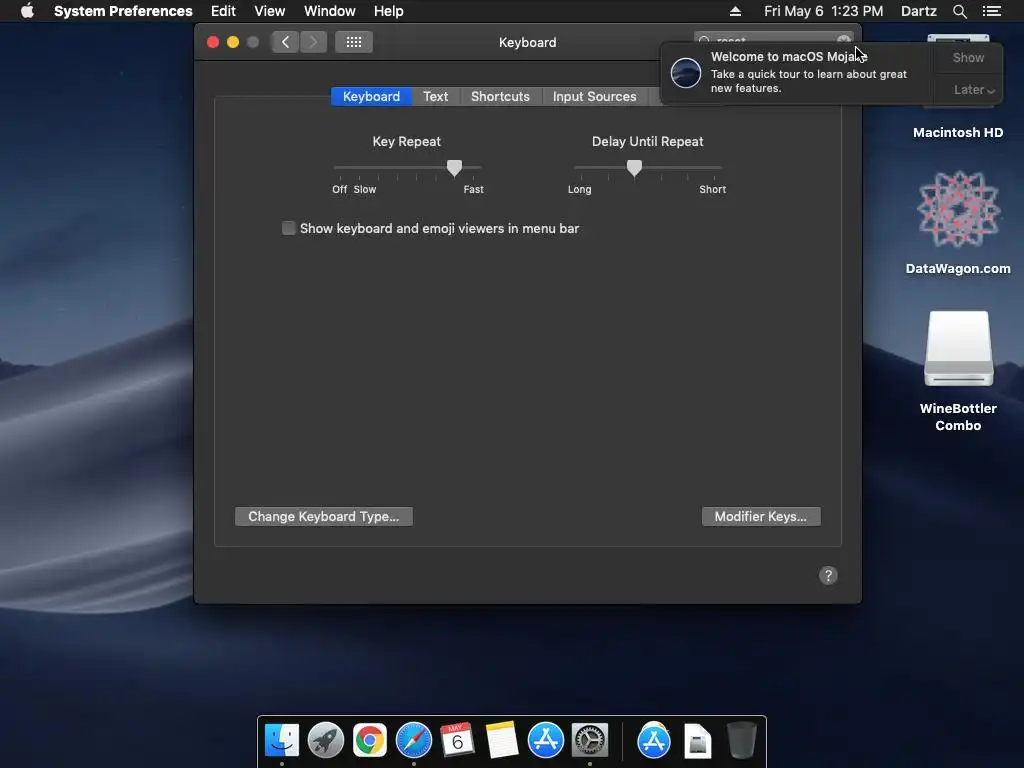Click the date and time in menu bar
Viewport: 1024px width, 768px height.
click(x=824, y=11)
